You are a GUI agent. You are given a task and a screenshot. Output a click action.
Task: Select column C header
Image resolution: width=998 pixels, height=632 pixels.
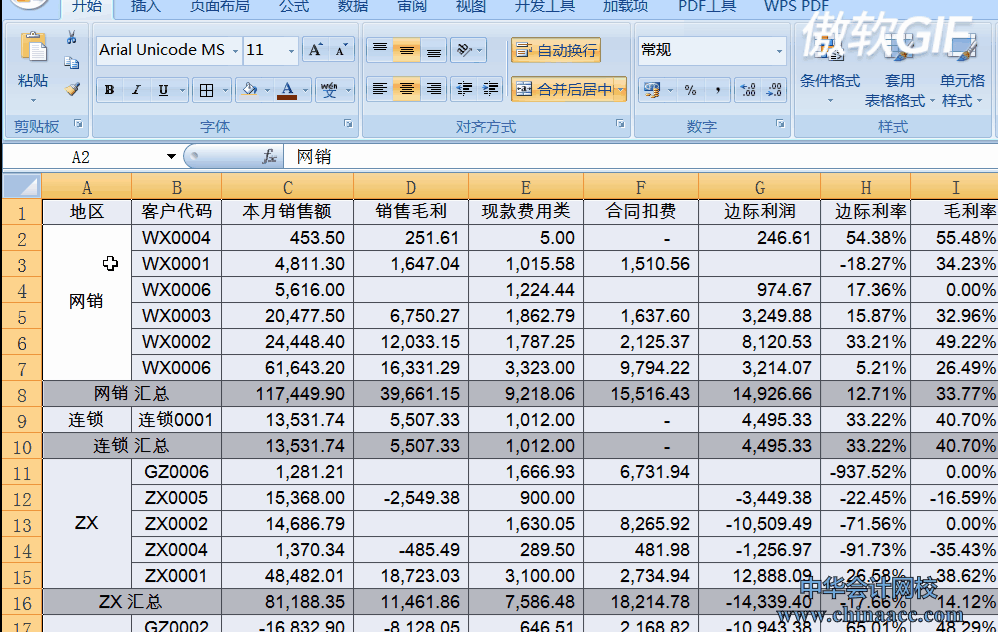tap(287, 187)
